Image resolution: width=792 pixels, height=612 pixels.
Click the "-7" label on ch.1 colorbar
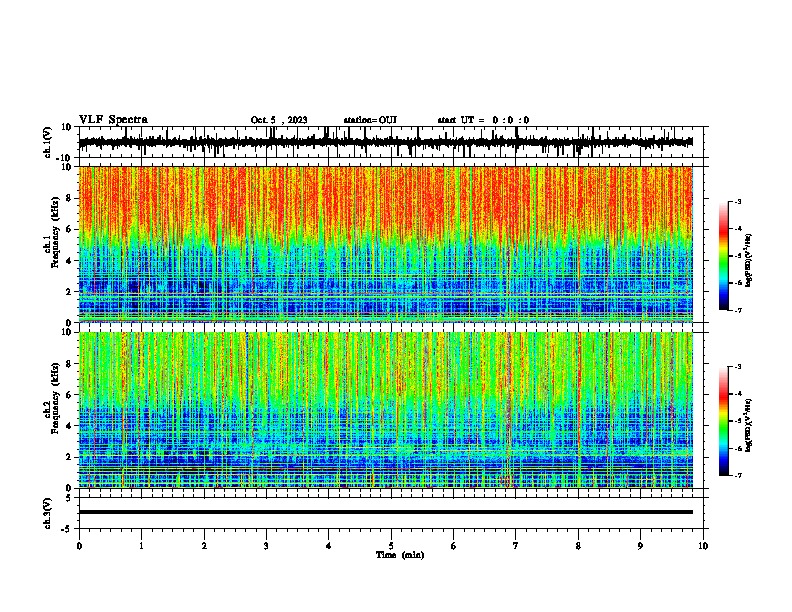(x=737, y=310)
